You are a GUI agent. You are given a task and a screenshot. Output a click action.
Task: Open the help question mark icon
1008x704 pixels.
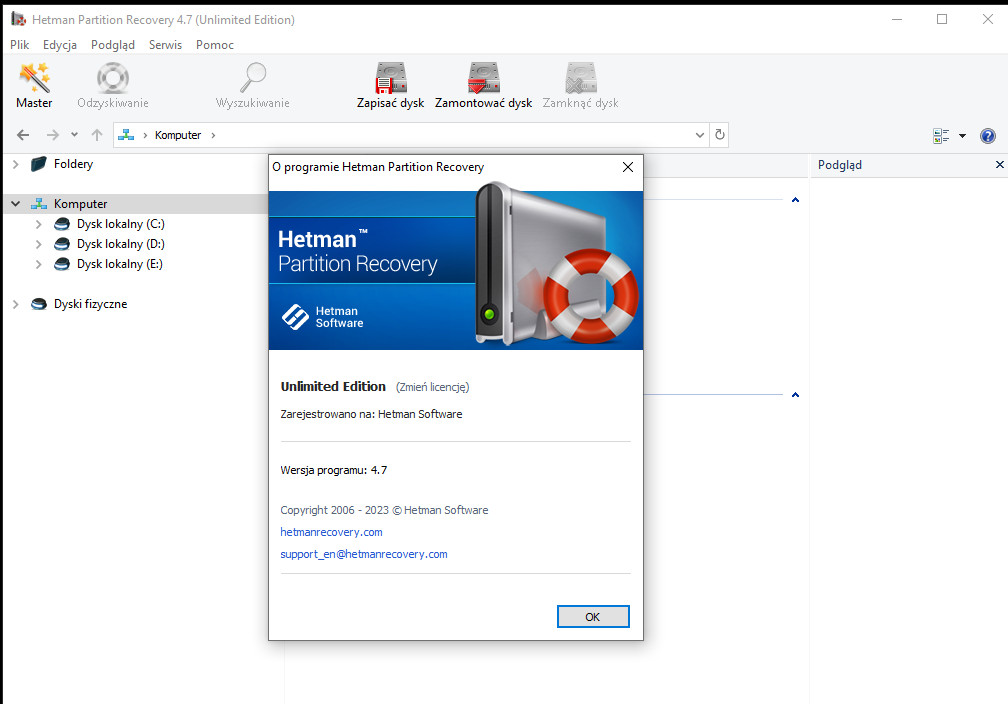(x=988, y=136)
